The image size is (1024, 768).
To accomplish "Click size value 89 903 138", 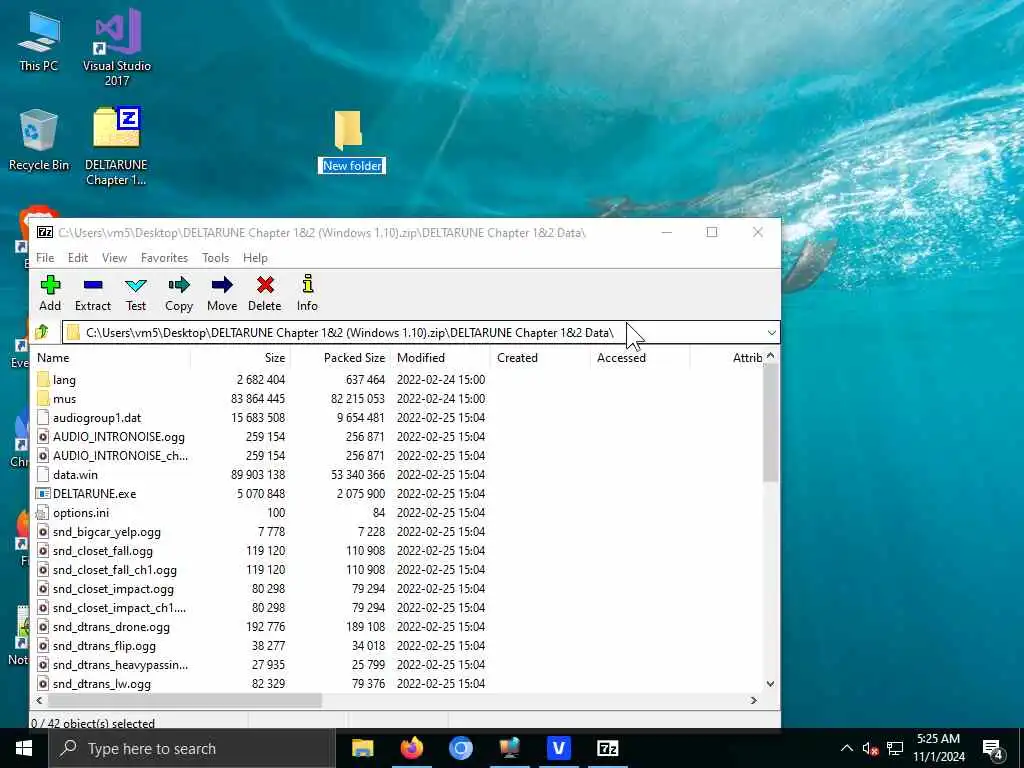I will coord(258,475).
